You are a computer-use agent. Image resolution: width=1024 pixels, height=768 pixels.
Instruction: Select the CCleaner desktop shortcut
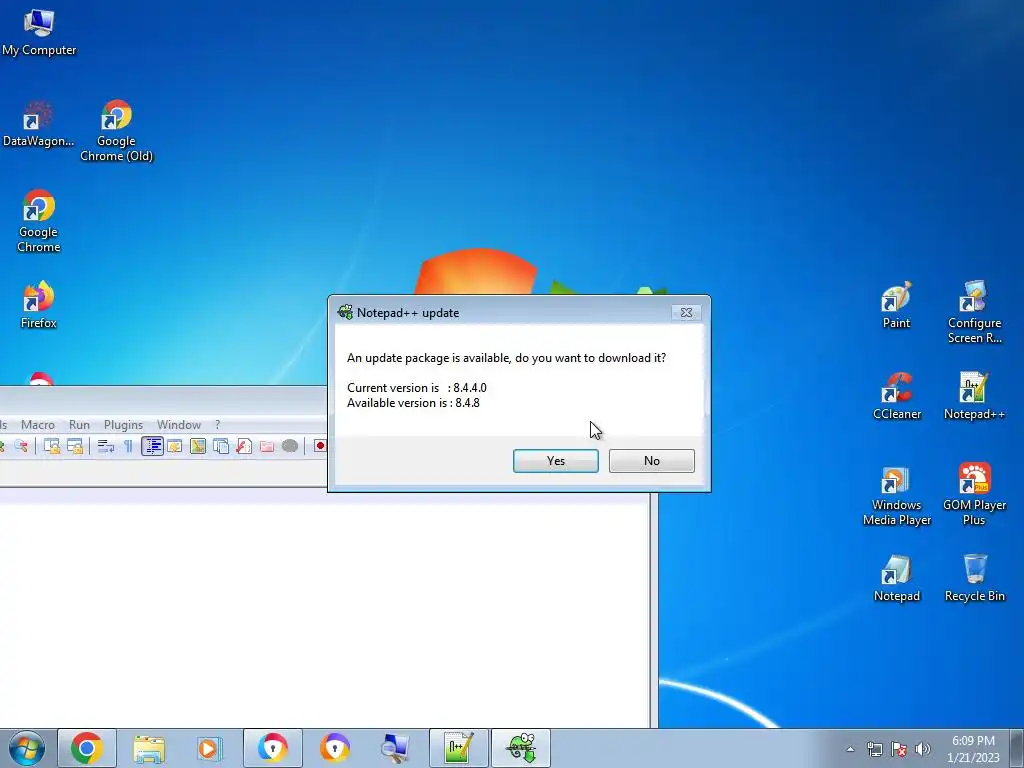point(897,396)
